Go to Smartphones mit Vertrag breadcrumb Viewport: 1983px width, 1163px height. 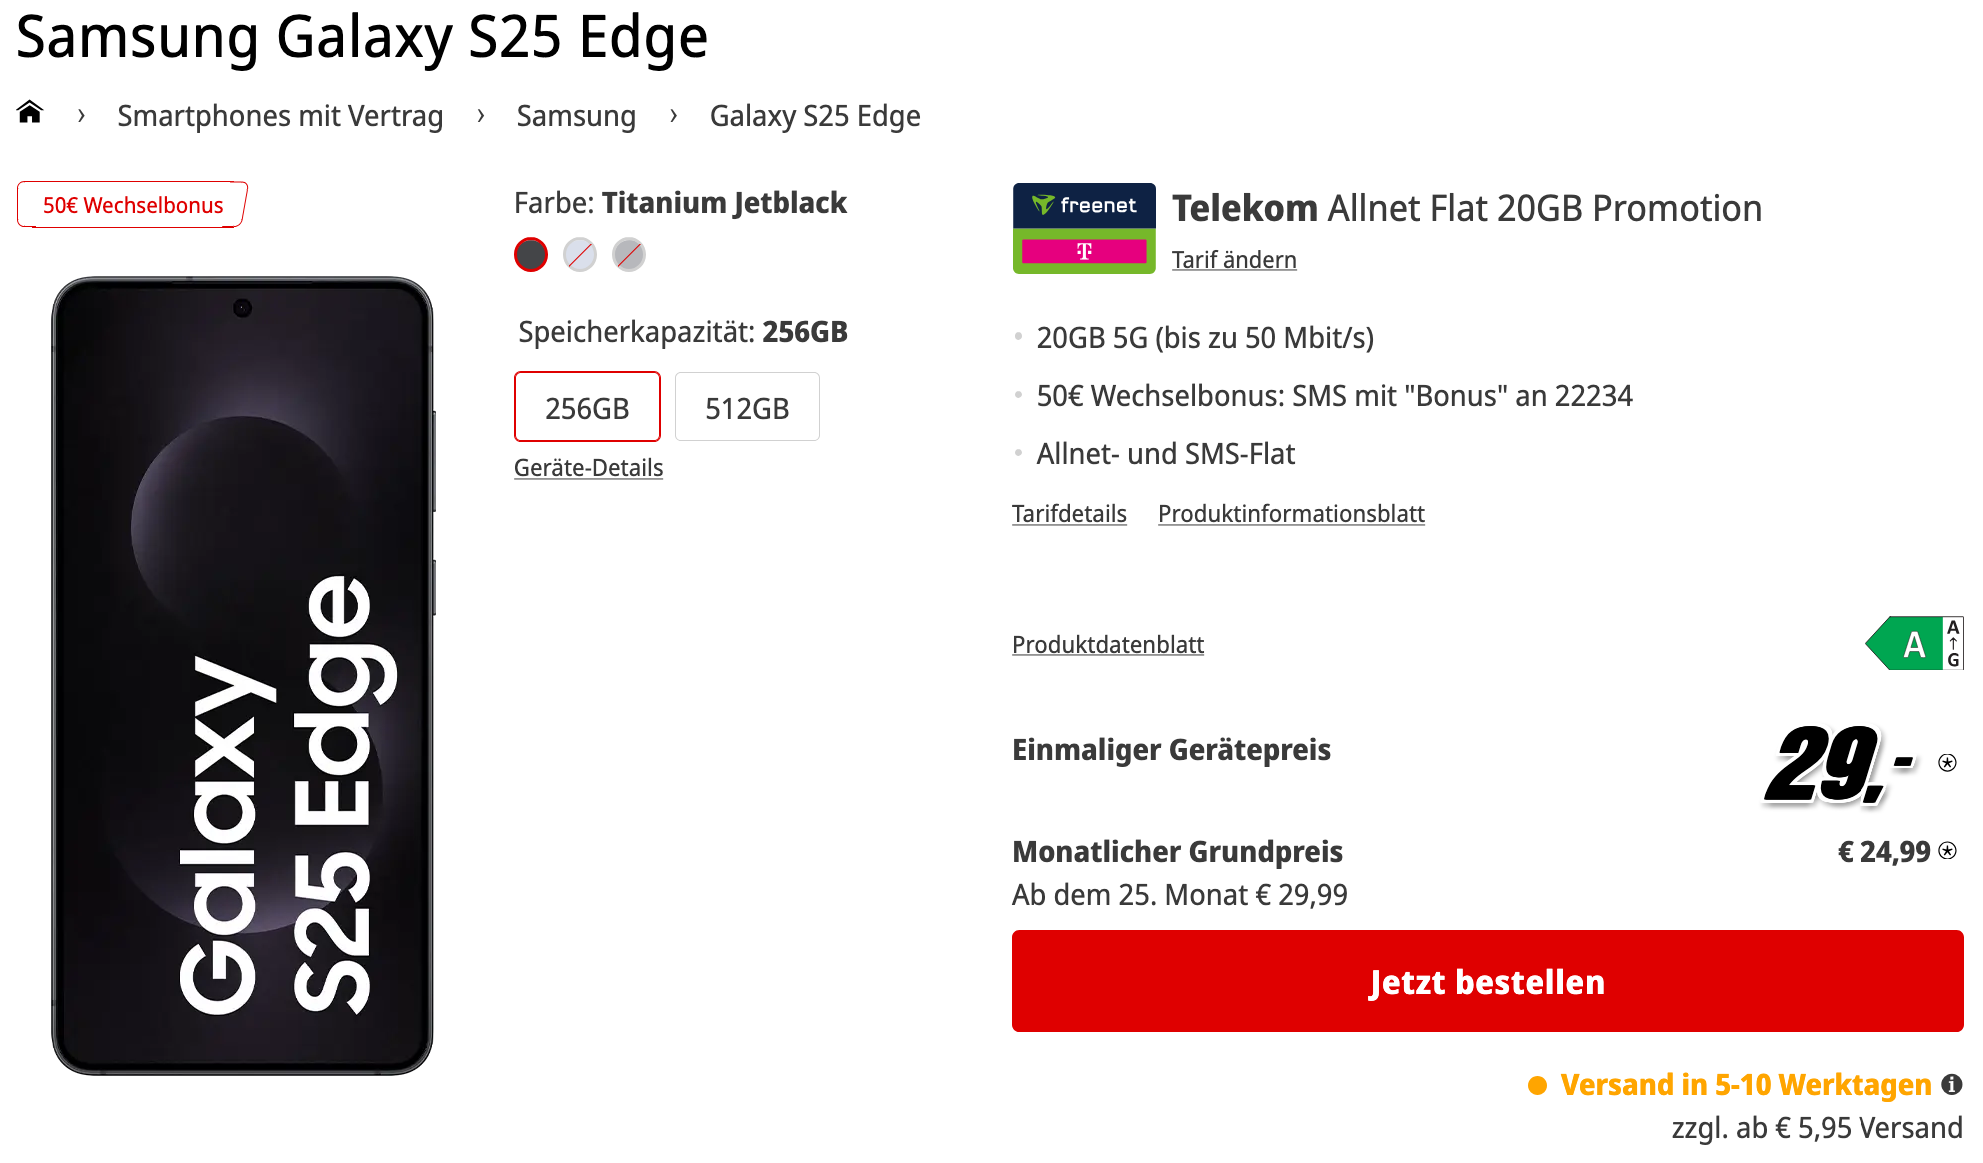280,116
